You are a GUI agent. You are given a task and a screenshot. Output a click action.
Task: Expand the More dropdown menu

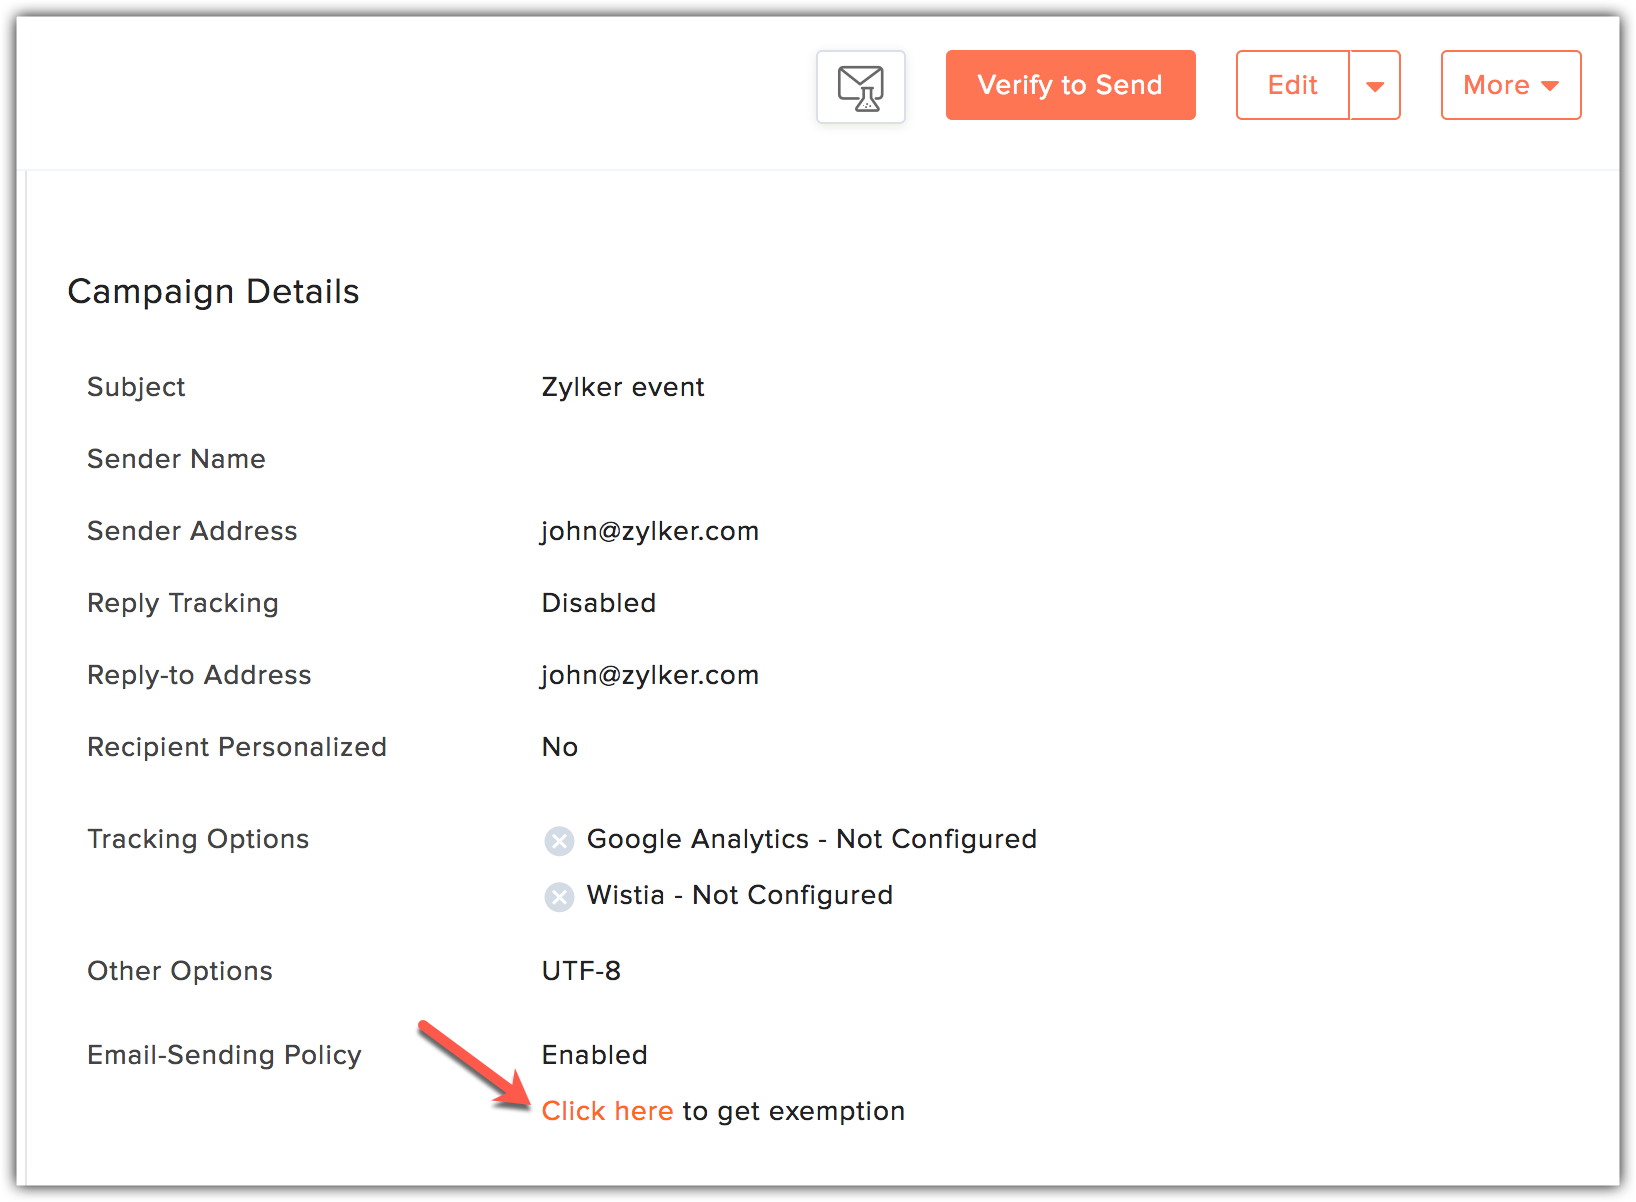tap(1510, 85)
